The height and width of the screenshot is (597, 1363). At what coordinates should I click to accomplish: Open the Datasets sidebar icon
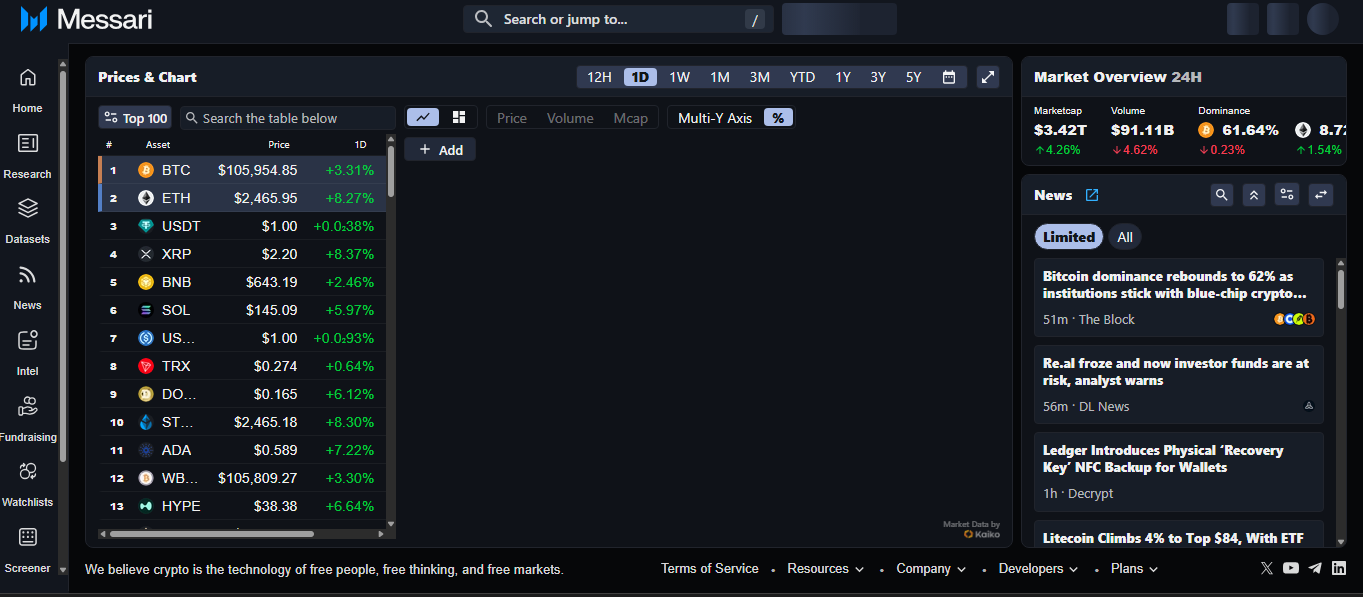coord(28,208)
